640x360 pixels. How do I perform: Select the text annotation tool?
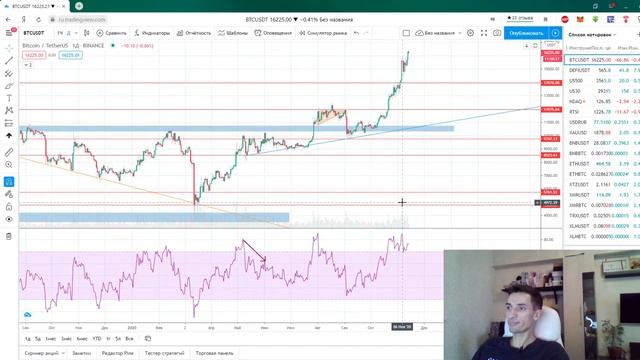tap(9, 98)
